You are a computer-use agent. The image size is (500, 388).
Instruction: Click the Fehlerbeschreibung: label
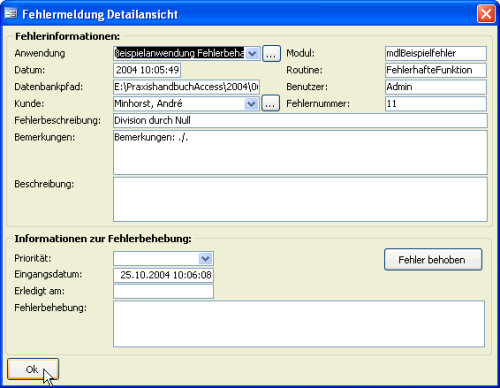pyautogui.click(x=57, y=120)
